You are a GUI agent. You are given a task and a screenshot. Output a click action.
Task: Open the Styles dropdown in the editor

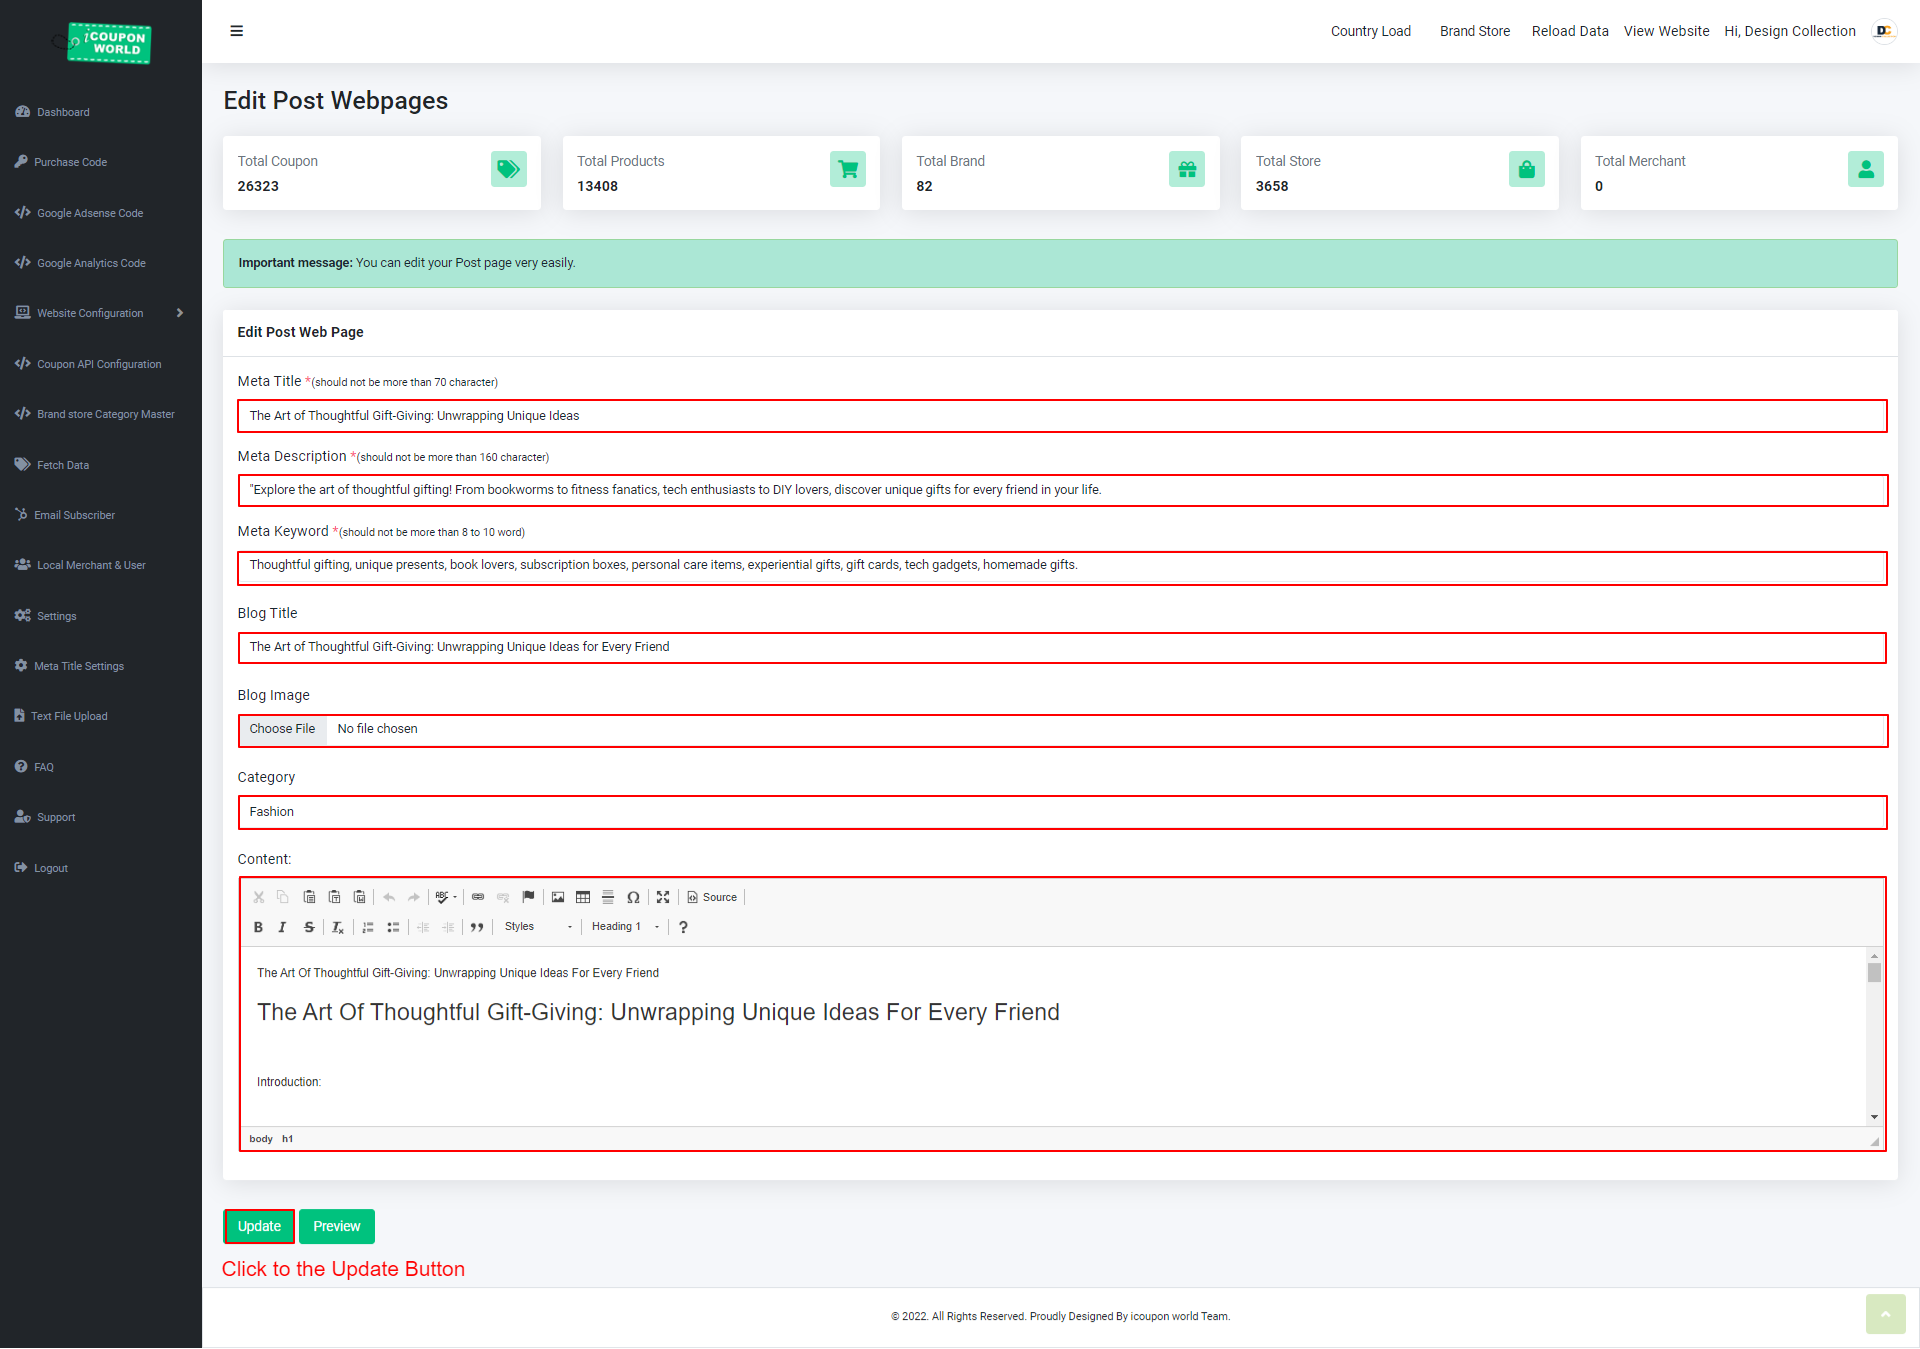pos(538,927)
